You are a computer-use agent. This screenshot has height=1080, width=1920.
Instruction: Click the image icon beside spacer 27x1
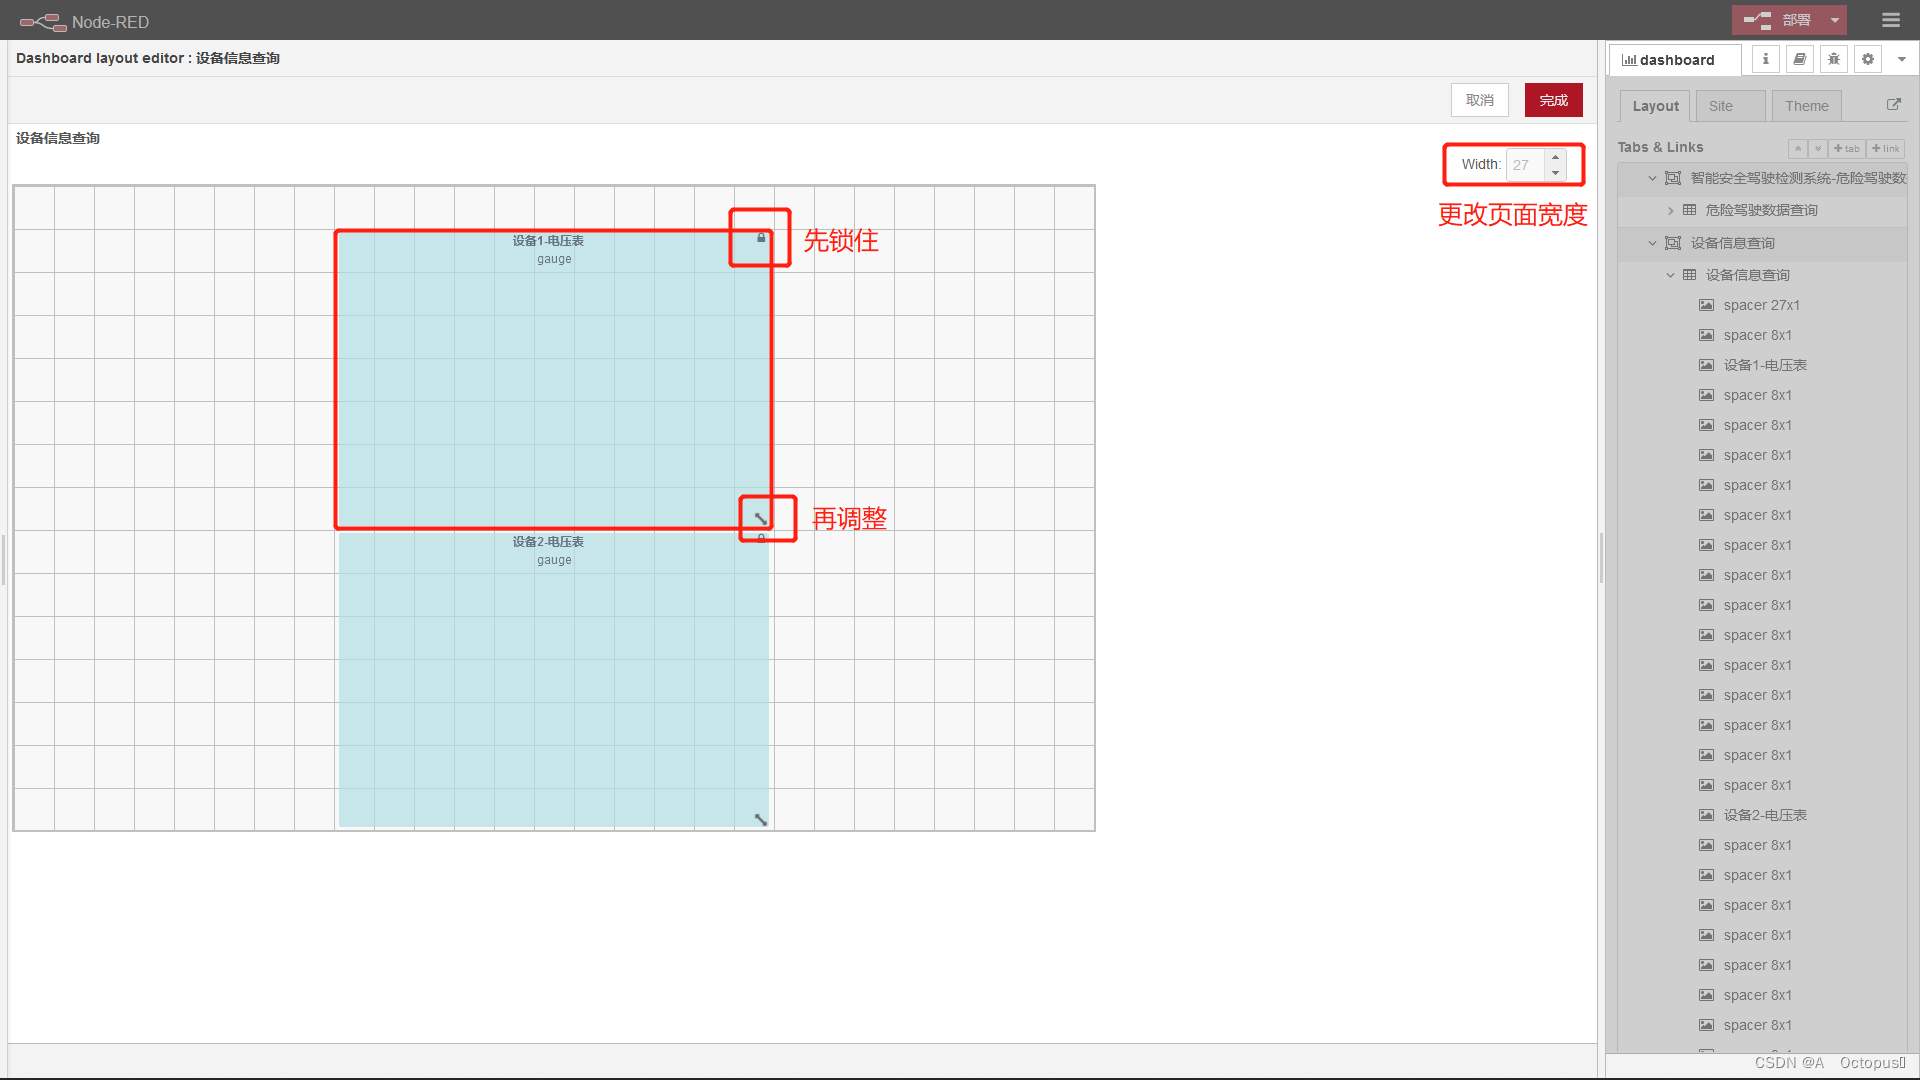[1707, 305]
